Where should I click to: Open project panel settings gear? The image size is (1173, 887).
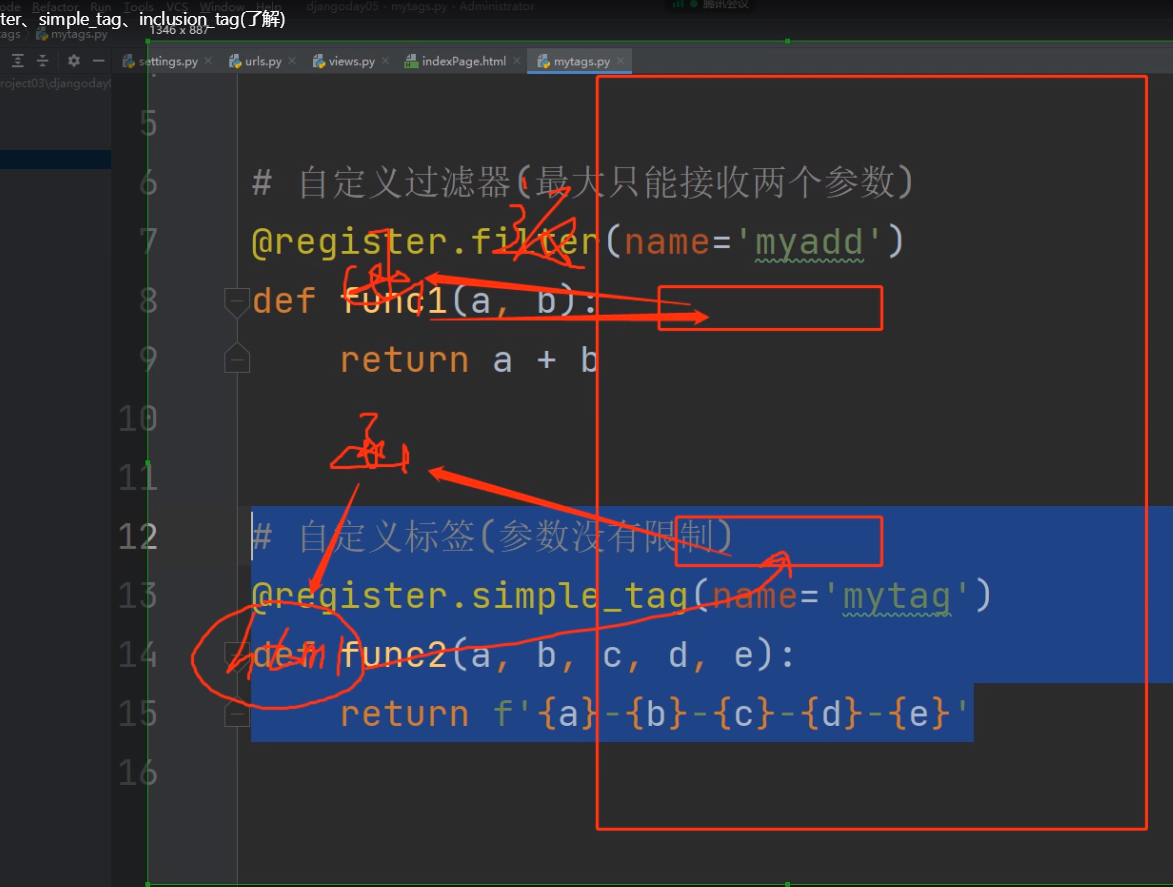[73, 61]
